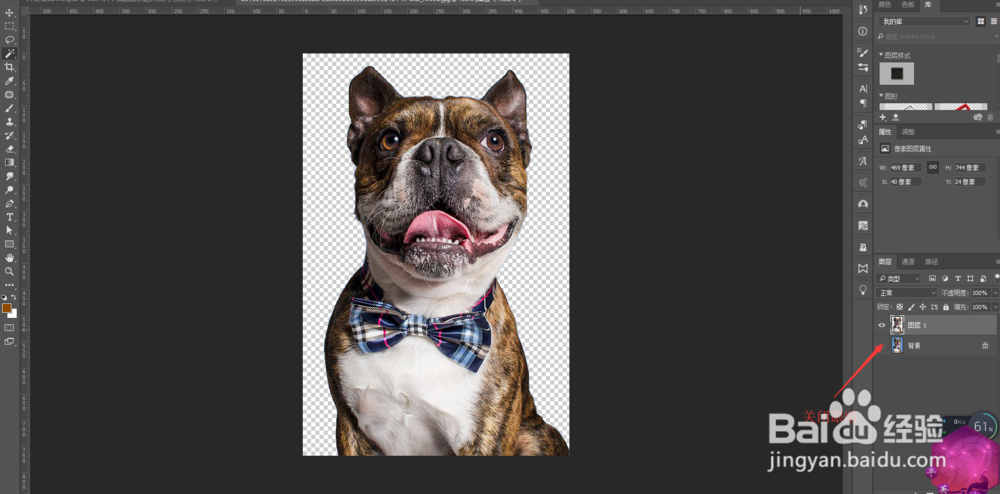1000x494 pixels.
Task: Show the hidden 背景 layer
Action: point(882,345)
